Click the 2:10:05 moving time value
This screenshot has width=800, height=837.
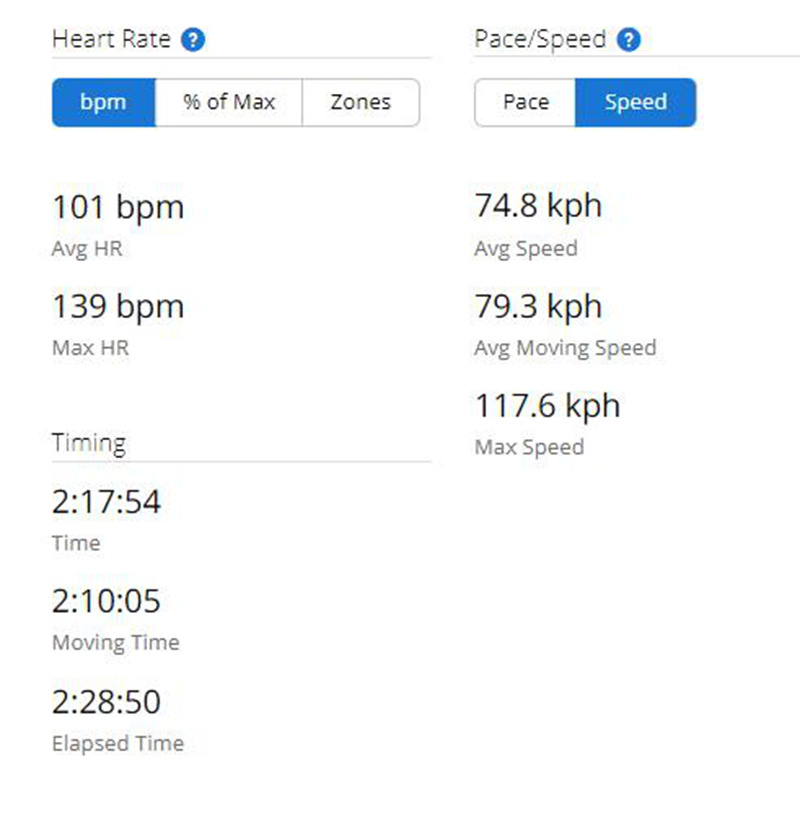[x=106, y=602]
